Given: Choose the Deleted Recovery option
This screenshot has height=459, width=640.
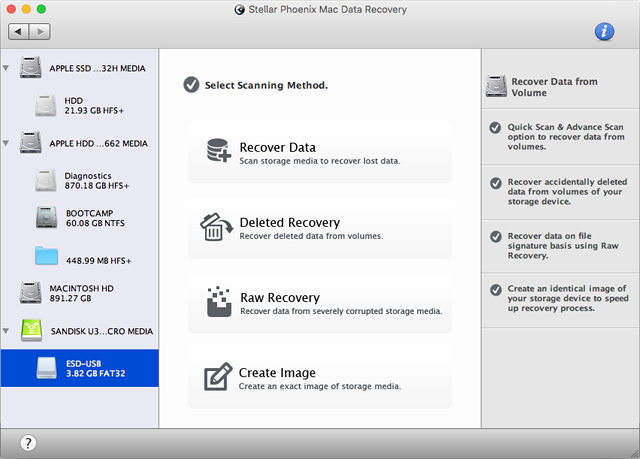Looking at the screenshot, I should 319,228.
